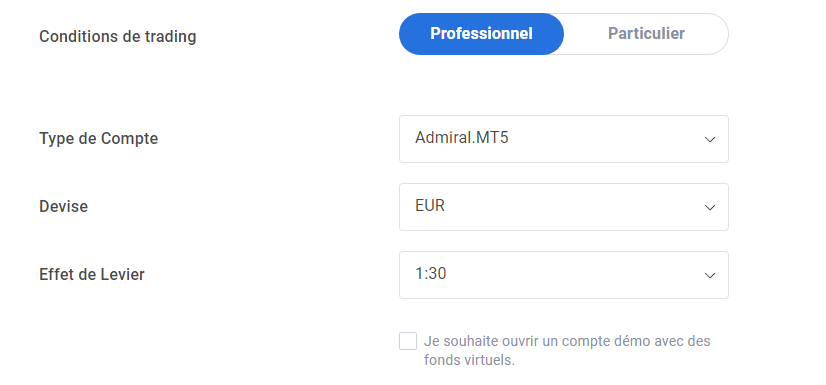Enable the demo account with virtual funds checkbox
This screenshot has height=385, width=826.
click(408, 341)
